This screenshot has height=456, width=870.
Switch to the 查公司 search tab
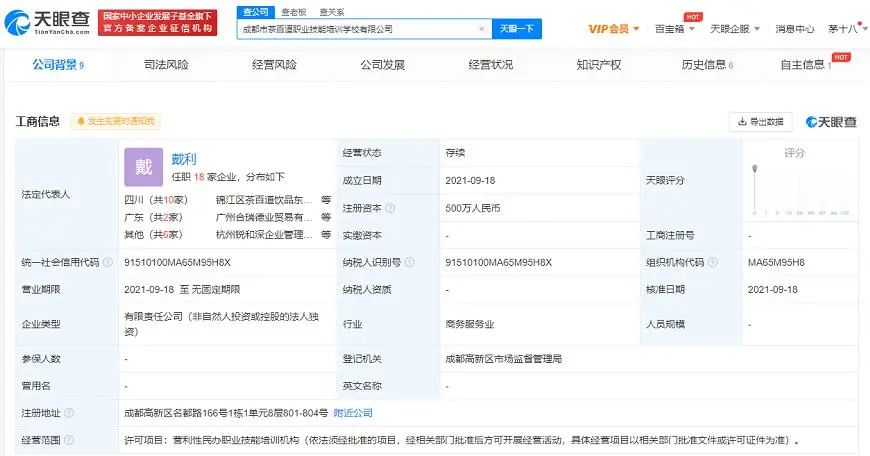pos(256,12)
